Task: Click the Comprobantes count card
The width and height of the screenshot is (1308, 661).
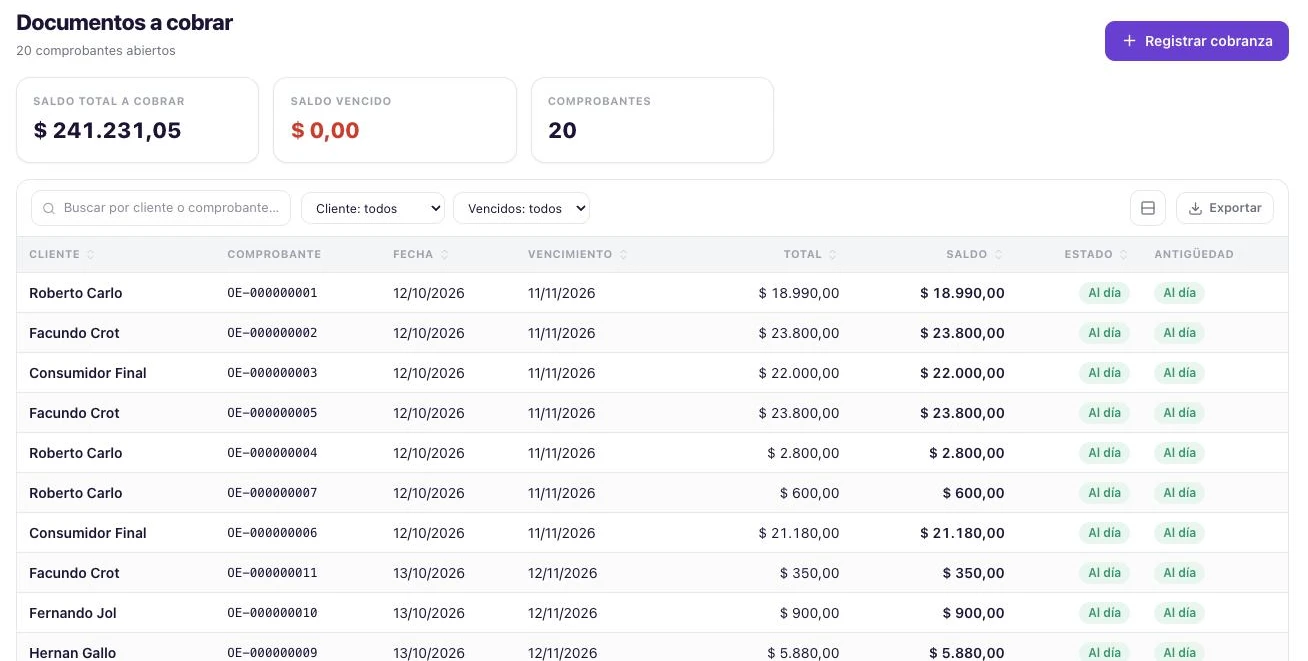Action: [x=652, y=120]
